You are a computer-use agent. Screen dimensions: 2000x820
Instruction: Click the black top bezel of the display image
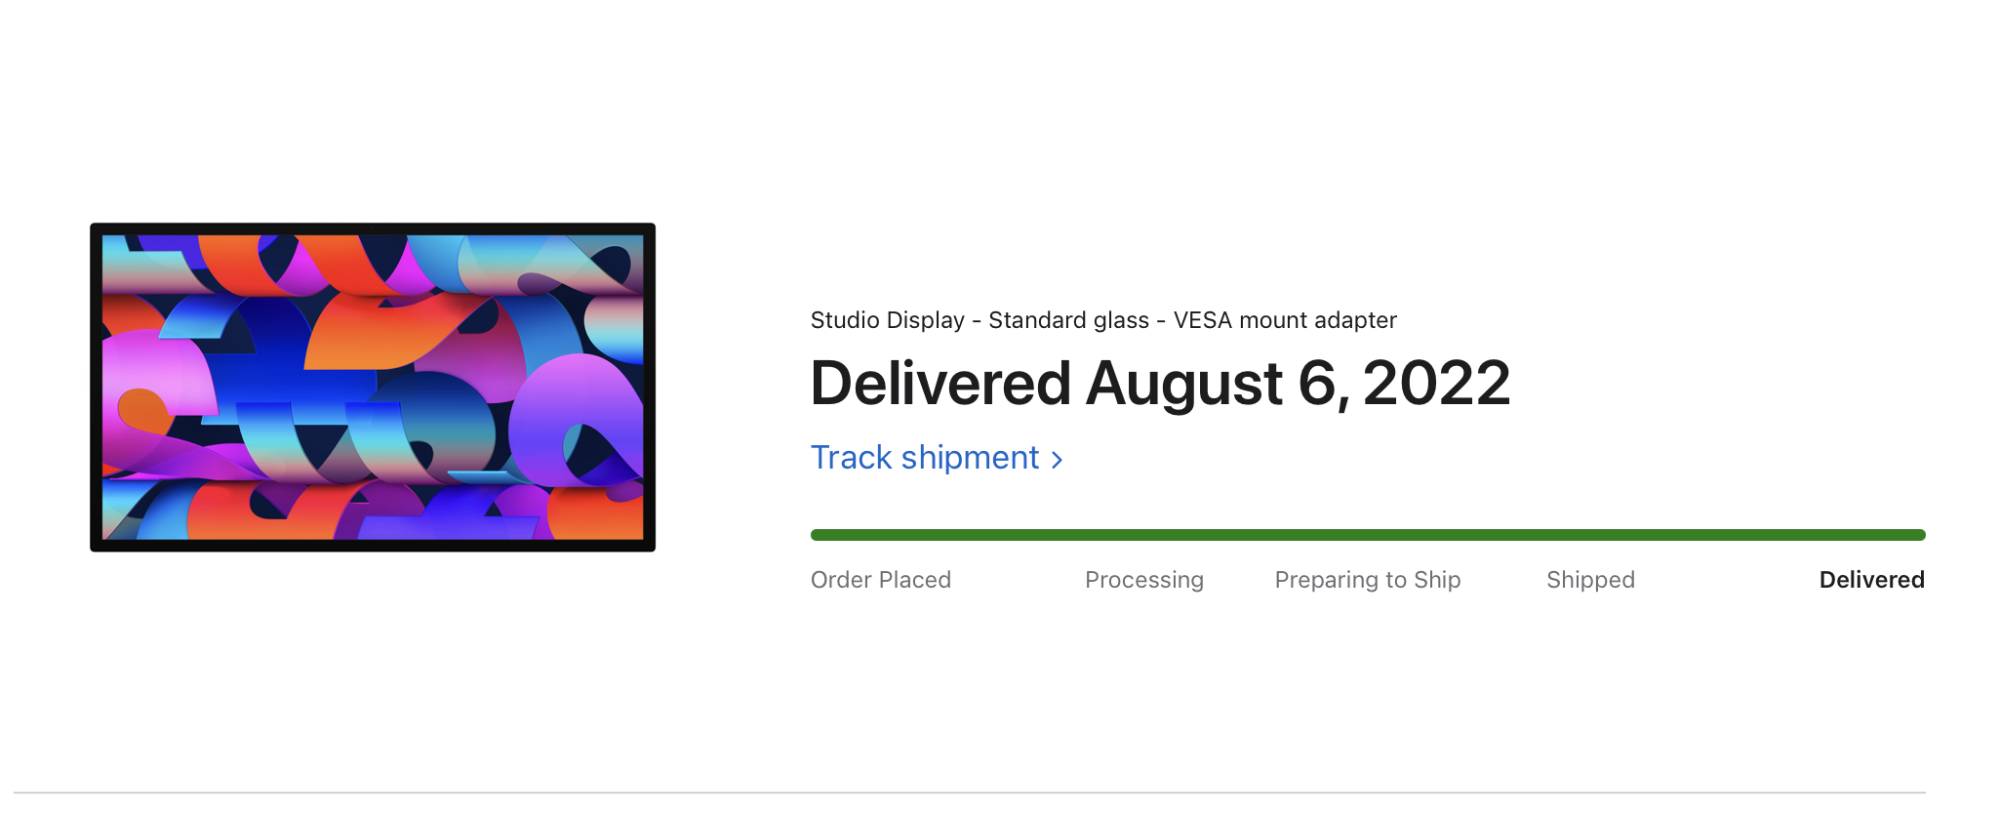tap(373, 229)
